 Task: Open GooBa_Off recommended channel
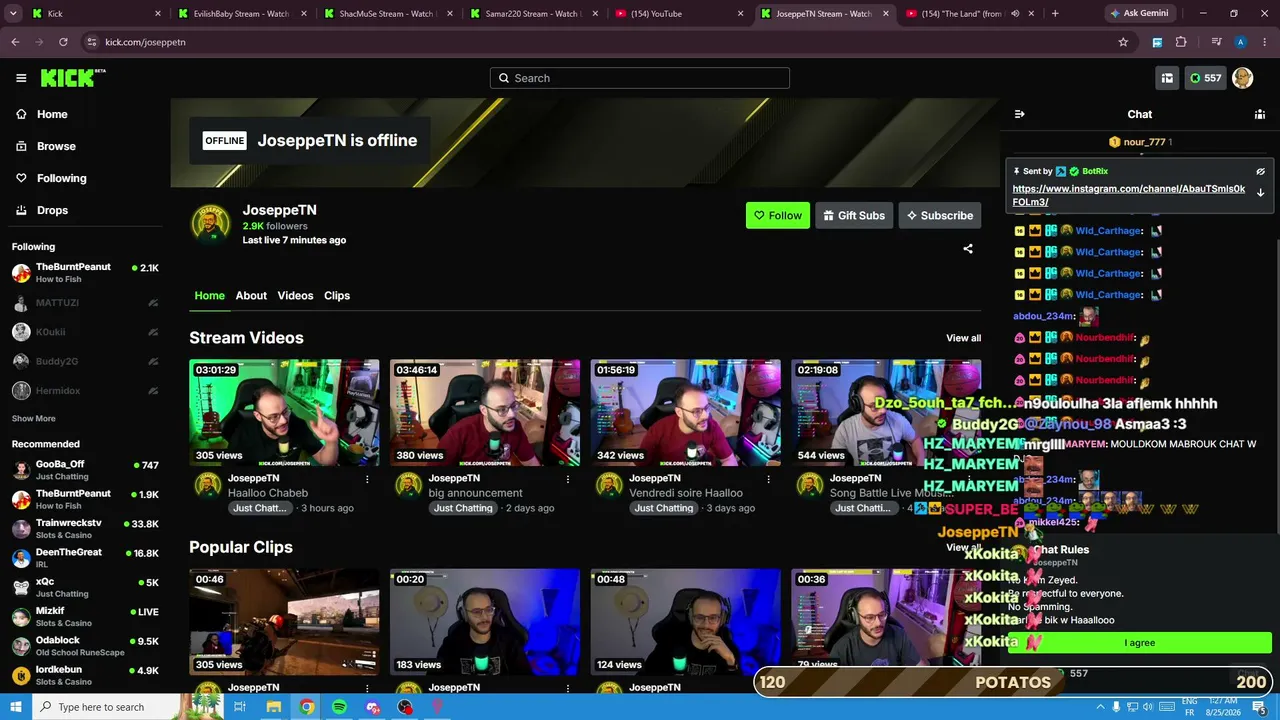[85, 470]
